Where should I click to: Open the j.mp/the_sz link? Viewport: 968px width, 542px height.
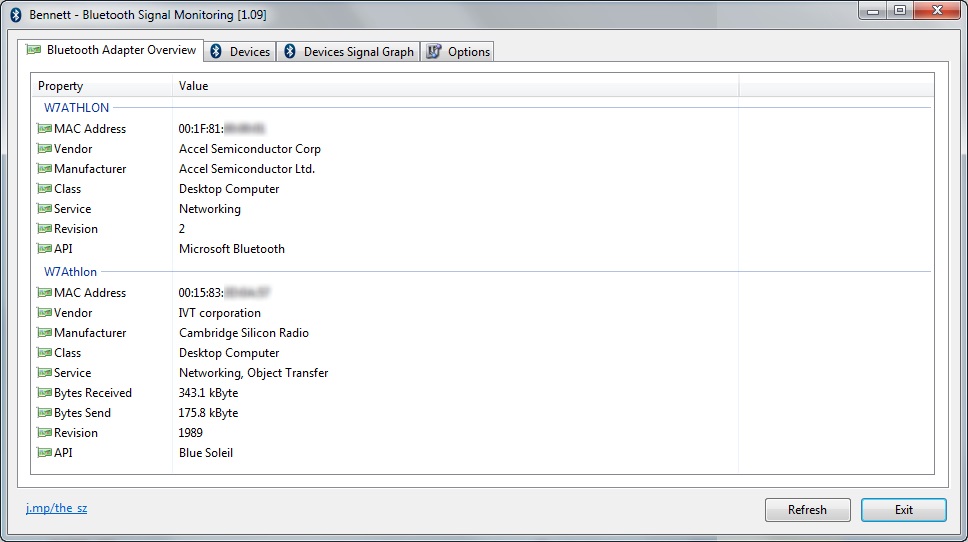56,508
